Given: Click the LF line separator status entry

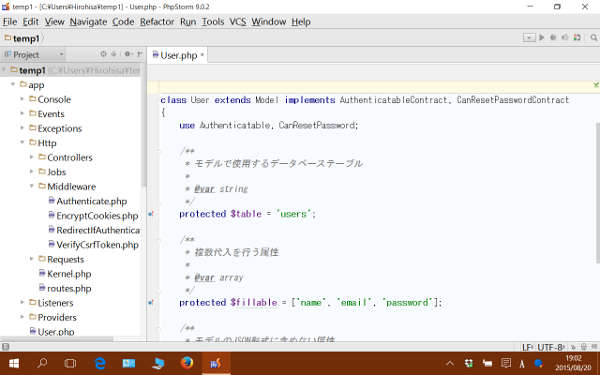Looking at the screenshot, I should click(528, 347).
